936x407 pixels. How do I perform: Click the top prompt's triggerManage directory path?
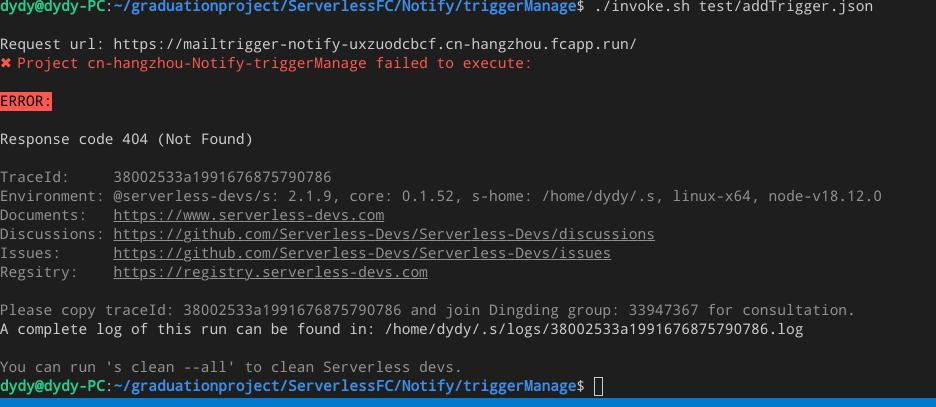click(344, 7)
